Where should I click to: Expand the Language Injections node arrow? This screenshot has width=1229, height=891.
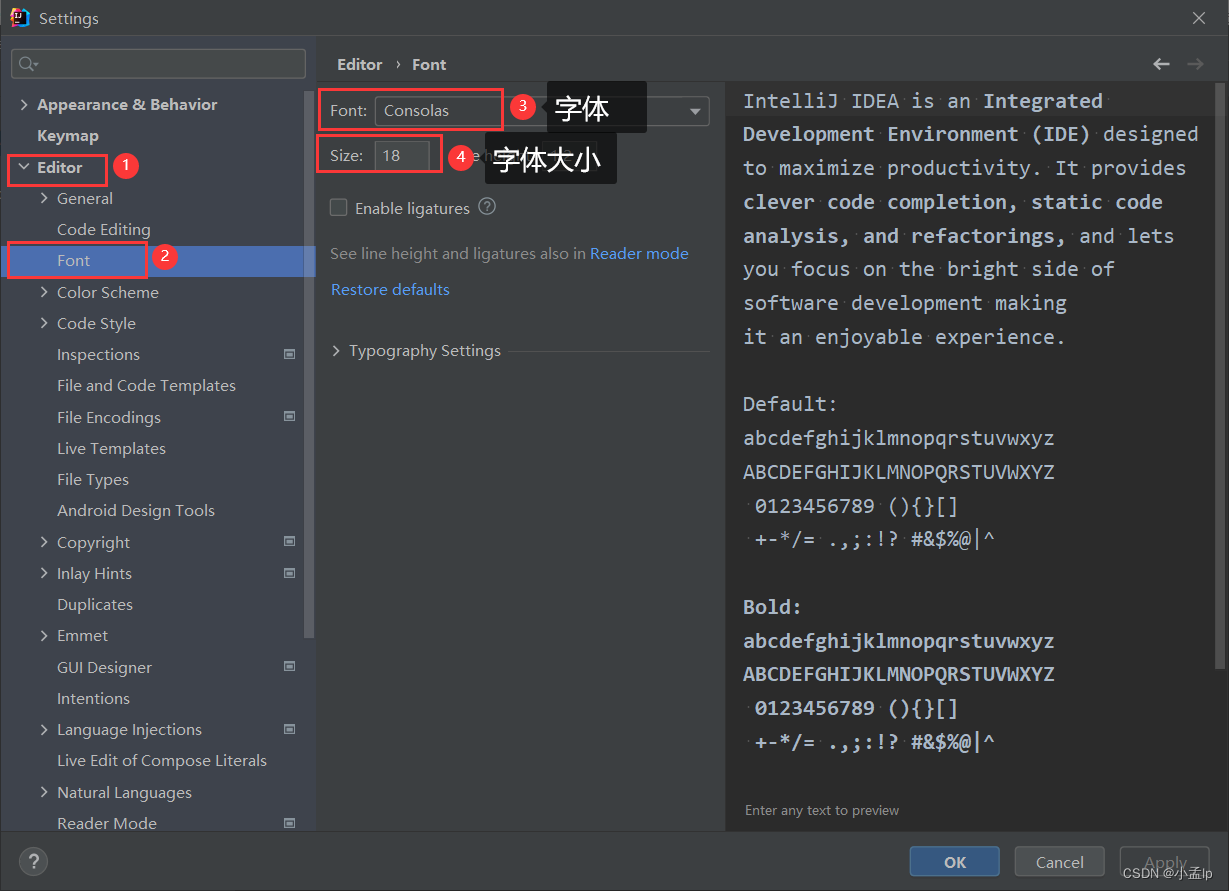(44, 729)
